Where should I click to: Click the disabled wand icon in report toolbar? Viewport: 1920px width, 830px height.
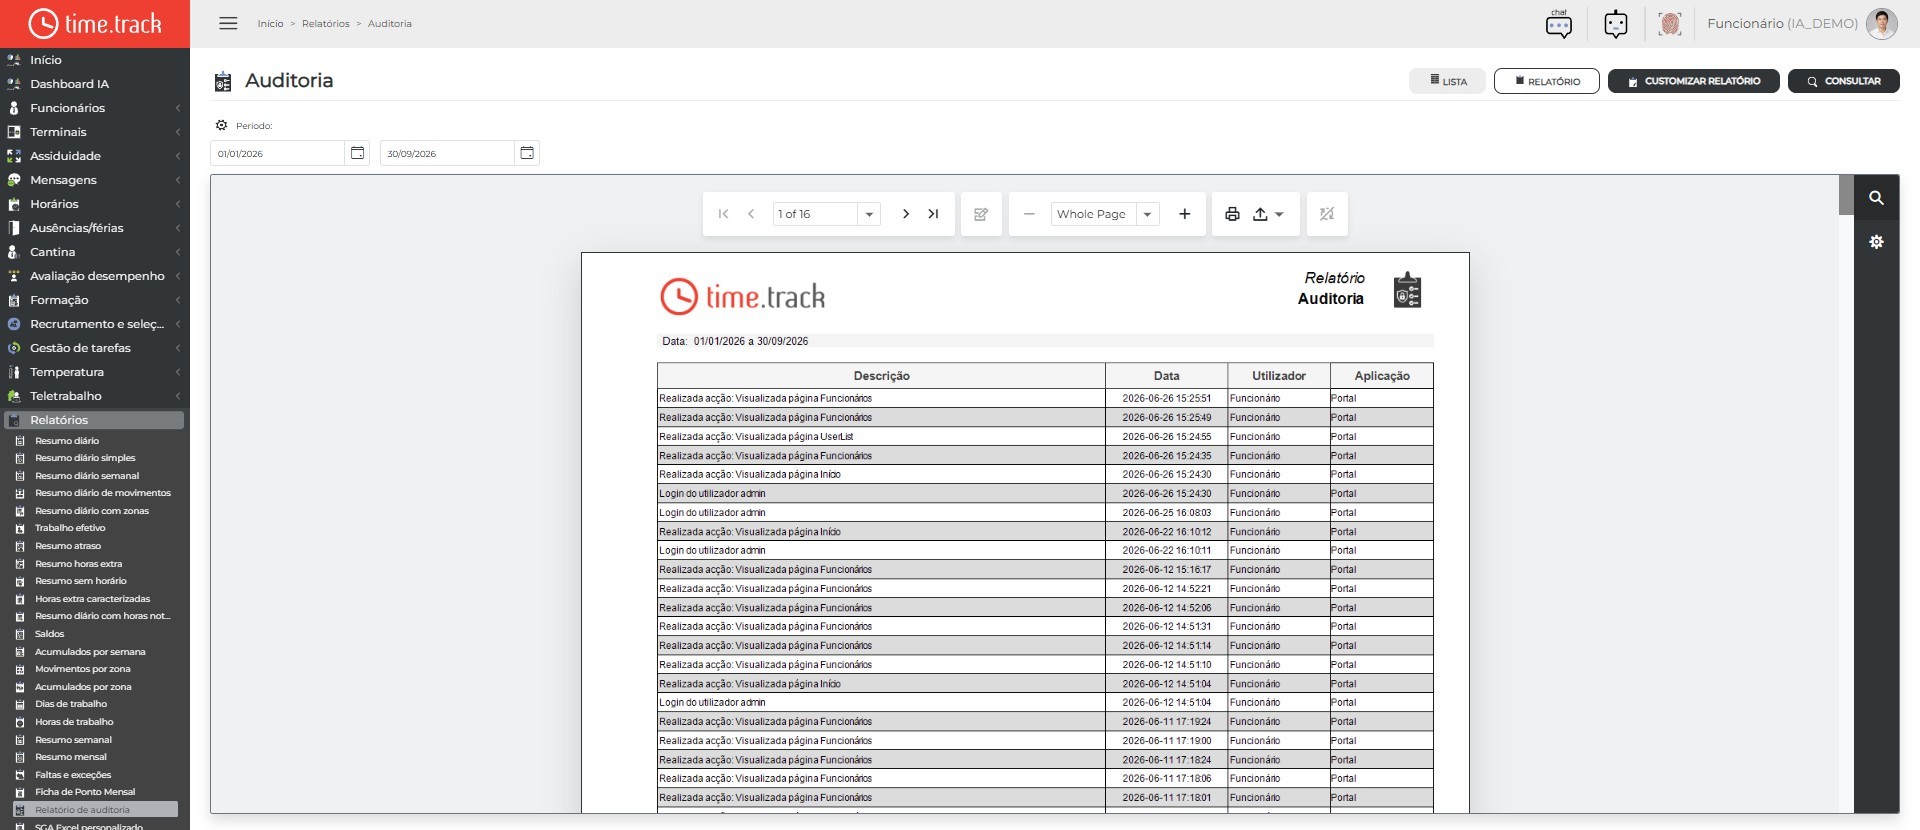pyautogui.click(x=1327, y=214)
